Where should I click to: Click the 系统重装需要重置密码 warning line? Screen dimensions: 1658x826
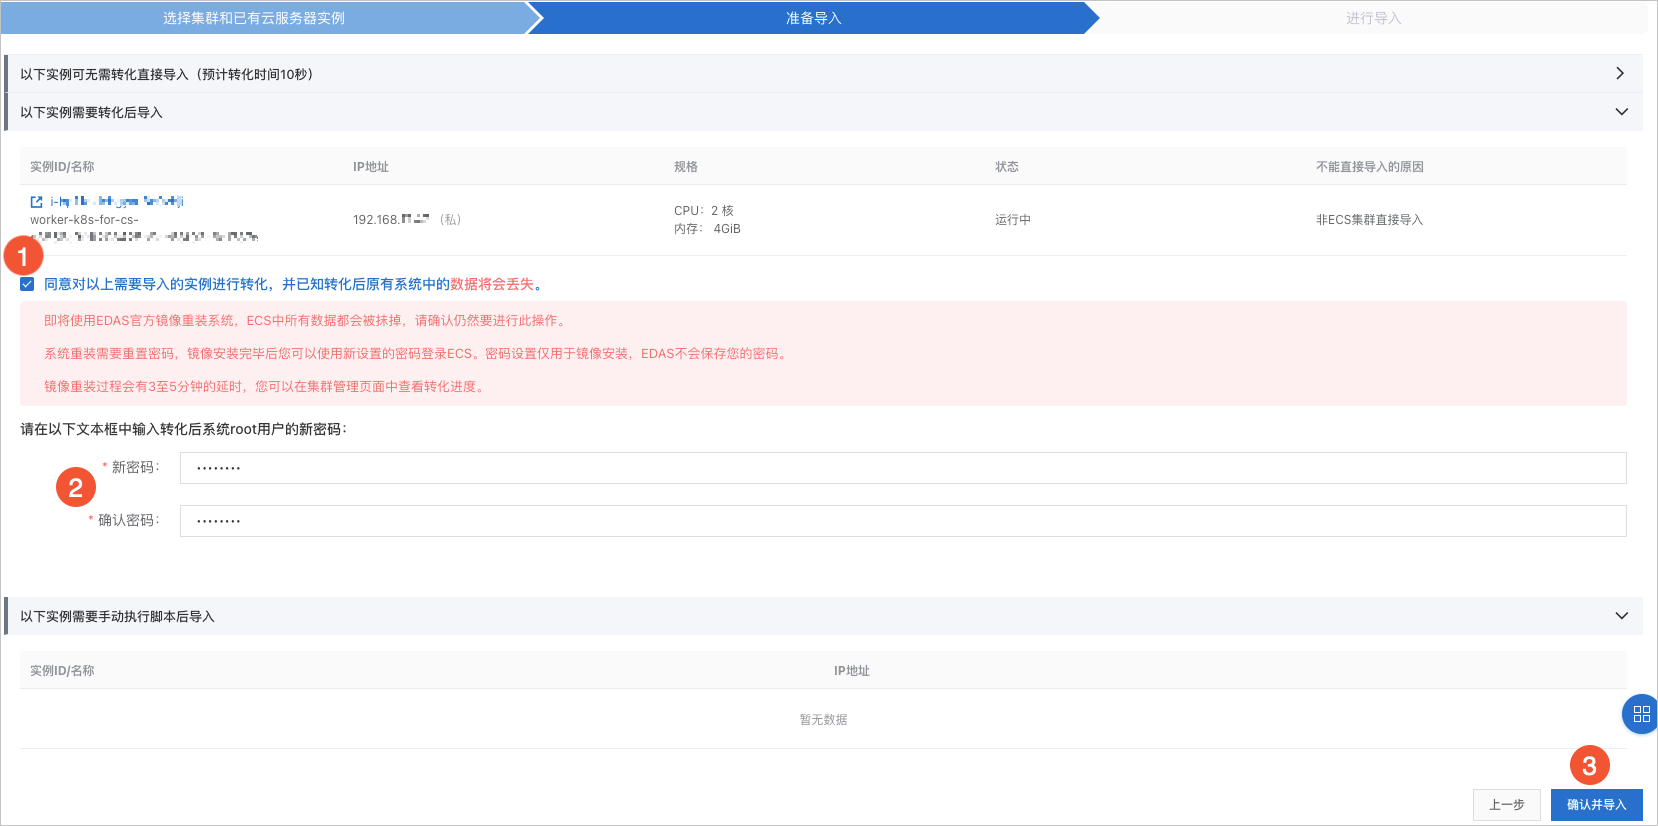point(417,354)
